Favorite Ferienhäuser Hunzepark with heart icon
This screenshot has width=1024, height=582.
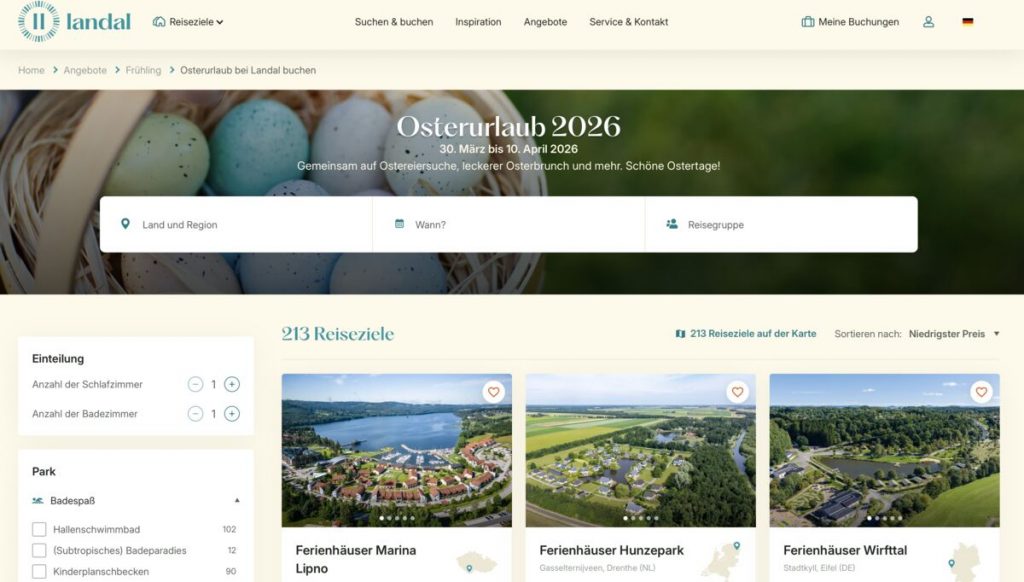737,392
